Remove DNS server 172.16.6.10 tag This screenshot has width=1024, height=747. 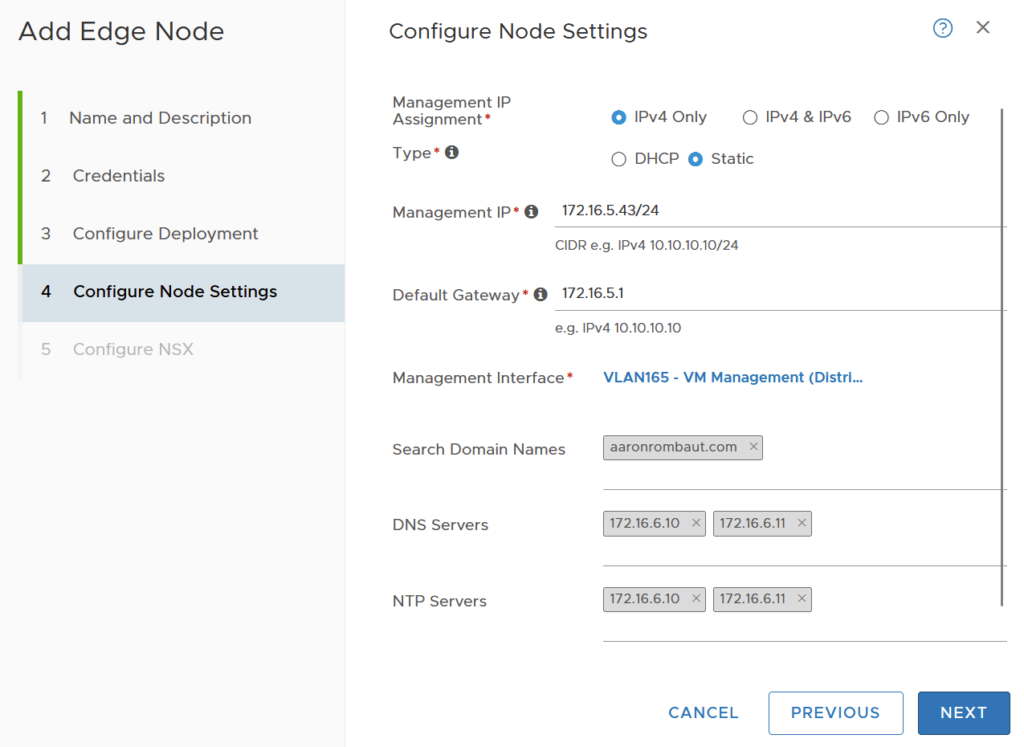[696, 523]
